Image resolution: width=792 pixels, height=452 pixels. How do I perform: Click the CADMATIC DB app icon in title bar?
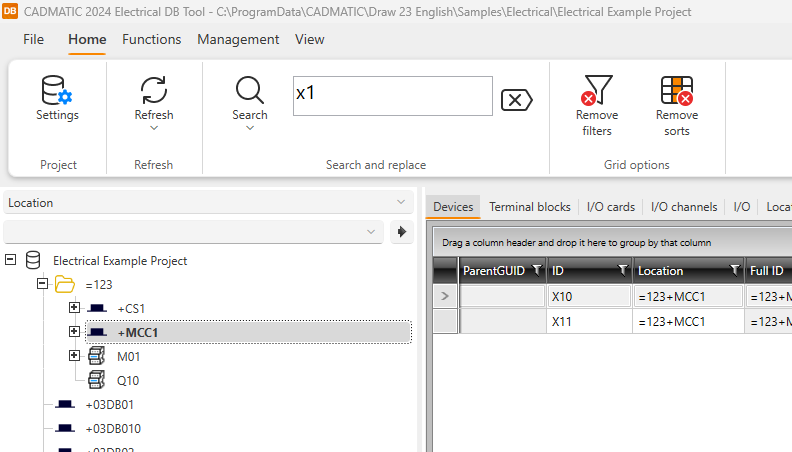tap(10, 11)
